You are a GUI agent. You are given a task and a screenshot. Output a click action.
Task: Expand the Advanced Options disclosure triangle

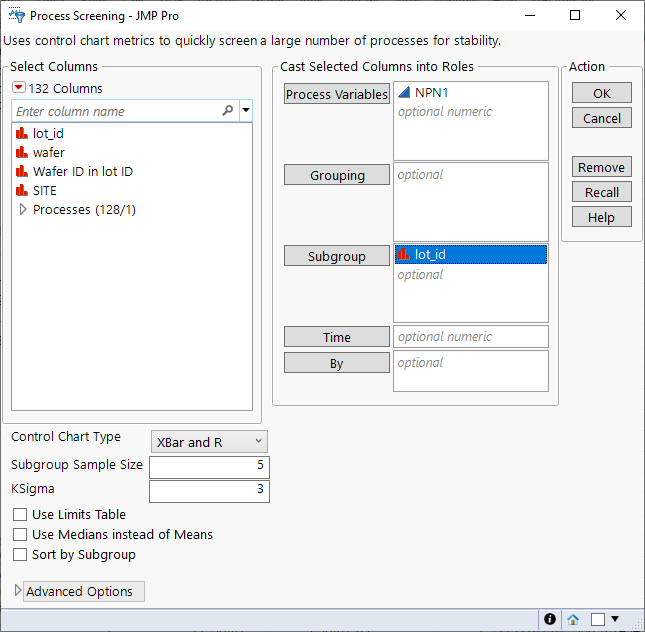tap(17, 591)
